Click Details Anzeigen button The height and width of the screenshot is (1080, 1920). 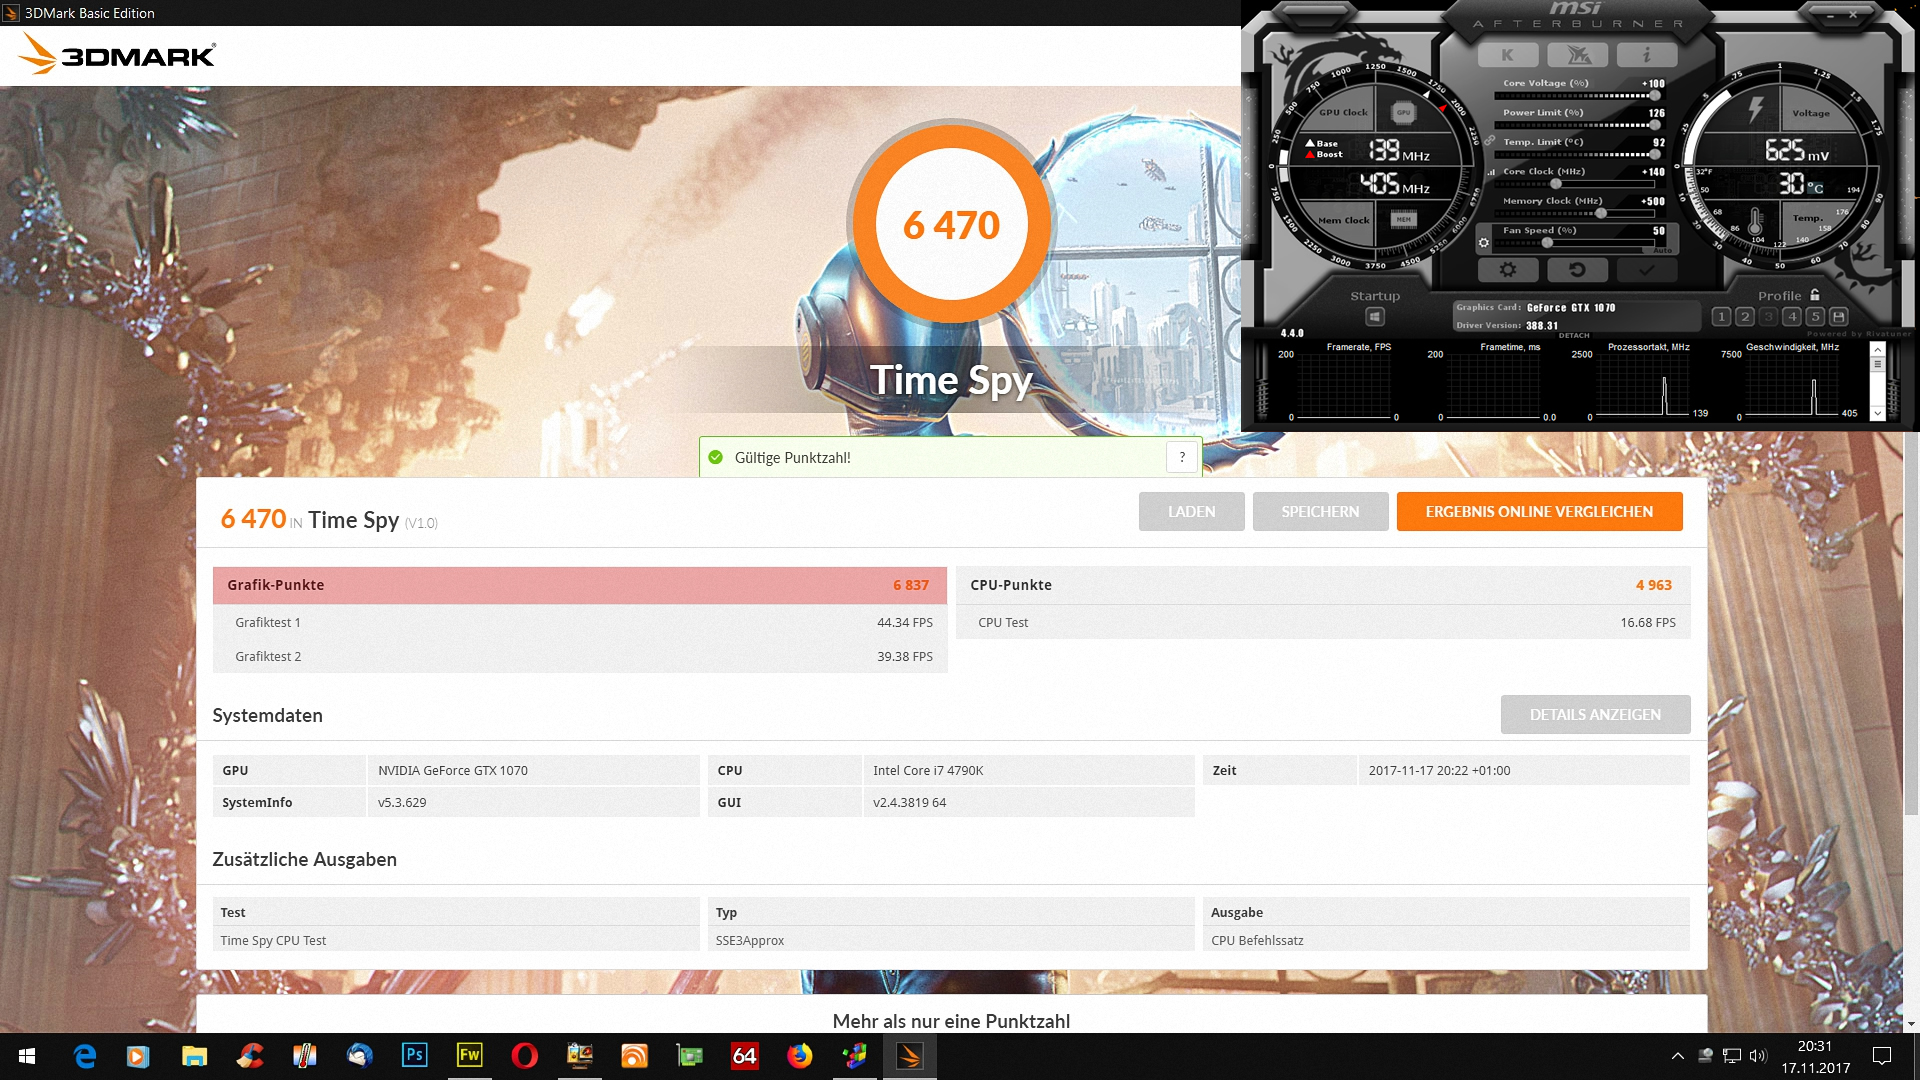point(1595,714)
